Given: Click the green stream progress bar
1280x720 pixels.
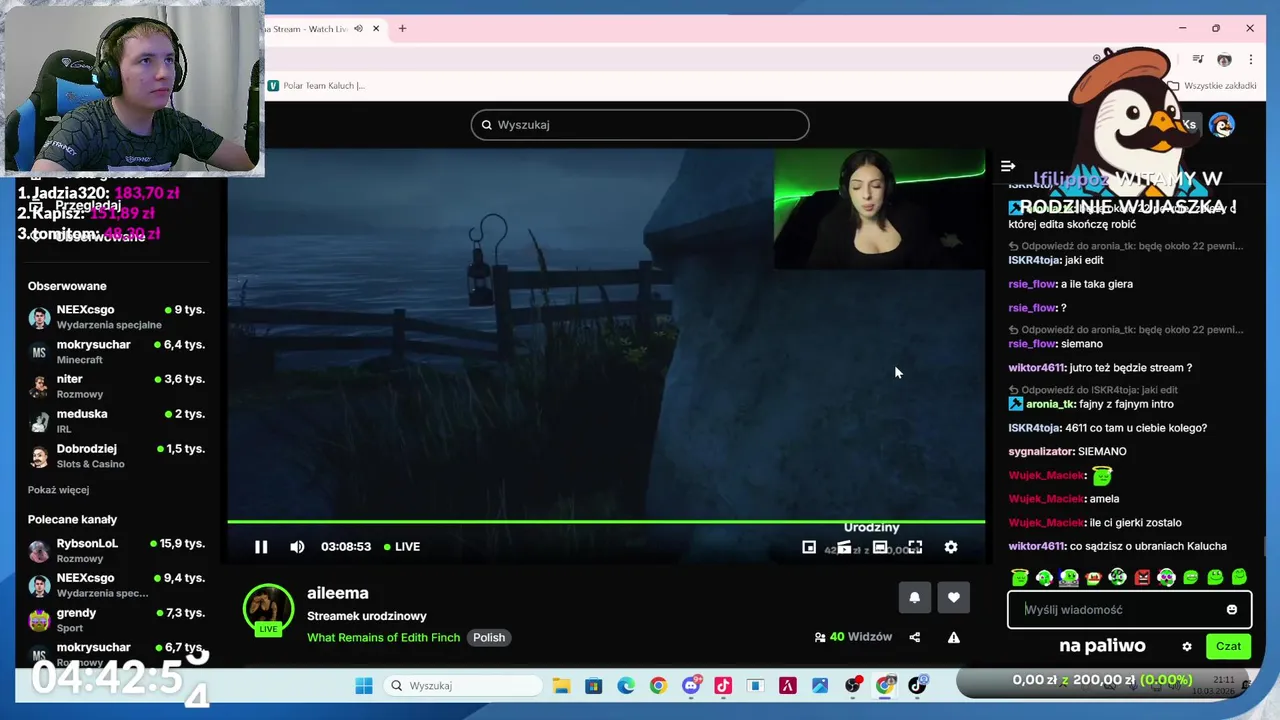Looking at the screenshot, I should (606, 522).
